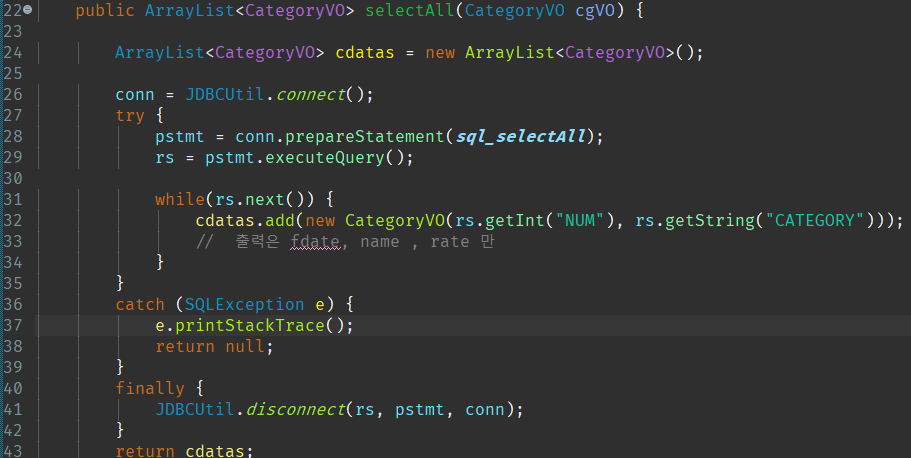Click the 'new' keyword on line 24
911x458 pixels.
(x=440, y=53)
